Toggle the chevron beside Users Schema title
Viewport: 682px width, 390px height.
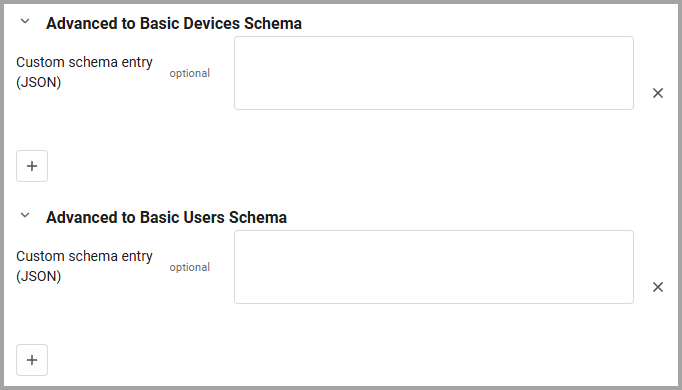click(x=25, y=215)
